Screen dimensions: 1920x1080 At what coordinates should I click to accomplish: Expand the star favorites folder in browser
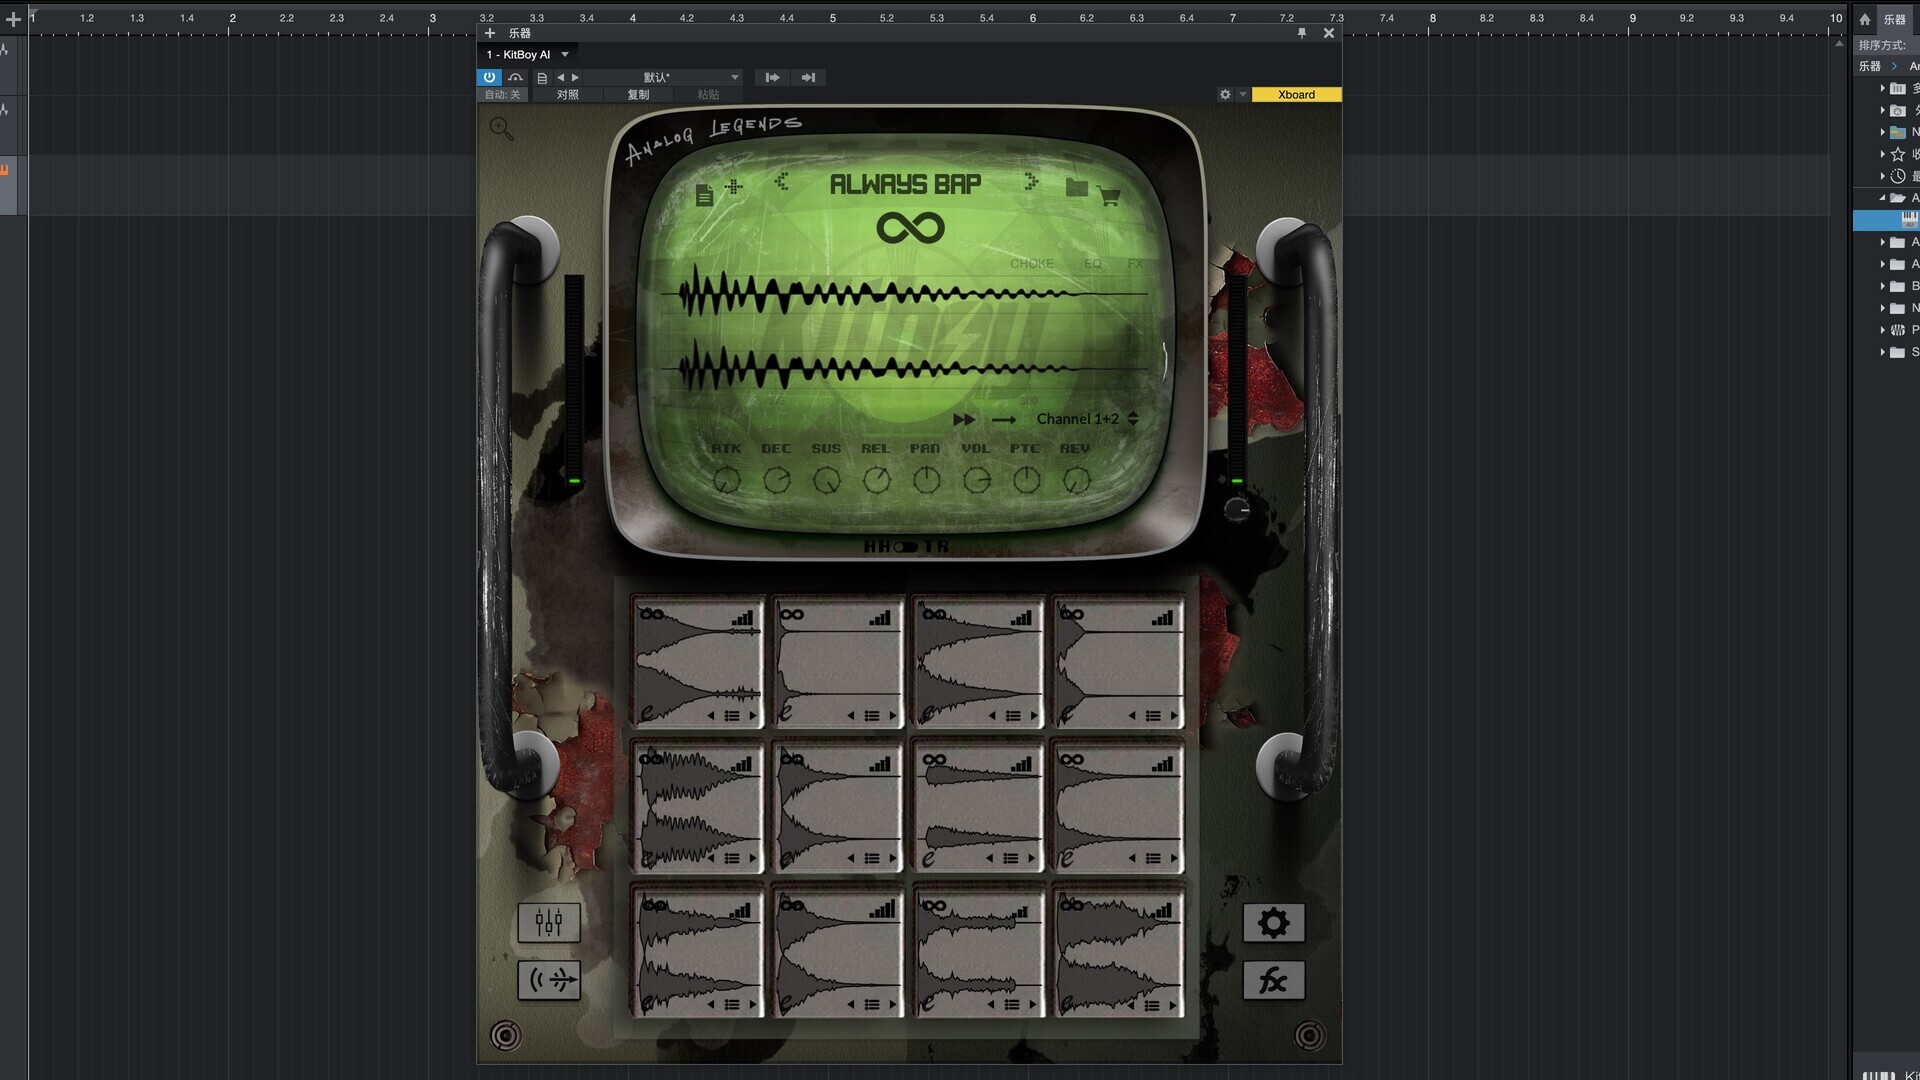(1882, 154)
